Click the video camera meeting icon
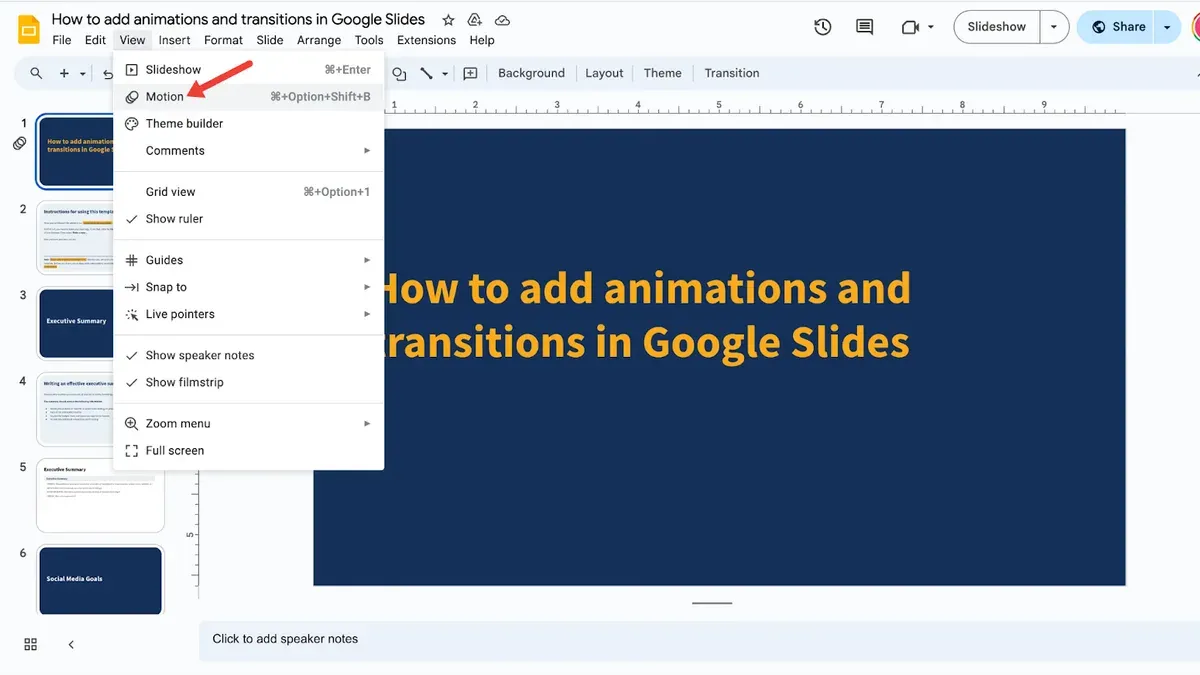 tap(910, 27)
